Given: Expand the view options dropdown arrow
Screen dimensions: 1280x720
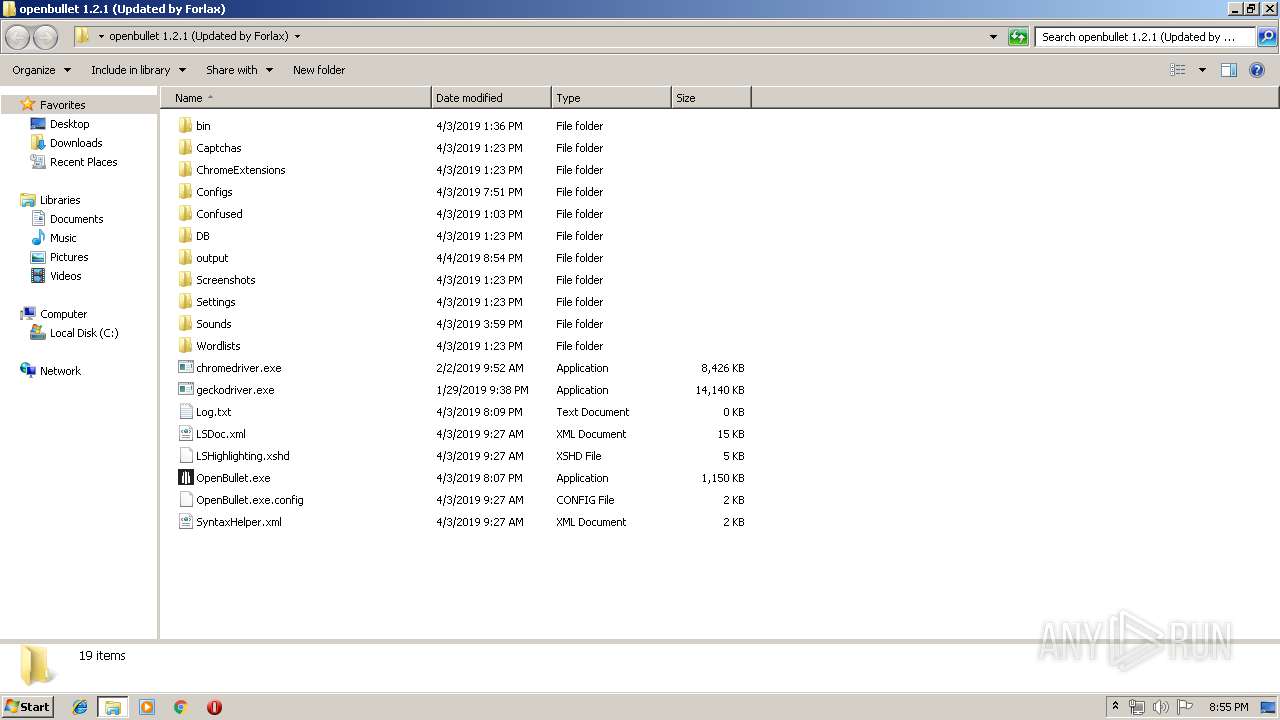Looking at the screenshot, I should [x=1202, y=70].
